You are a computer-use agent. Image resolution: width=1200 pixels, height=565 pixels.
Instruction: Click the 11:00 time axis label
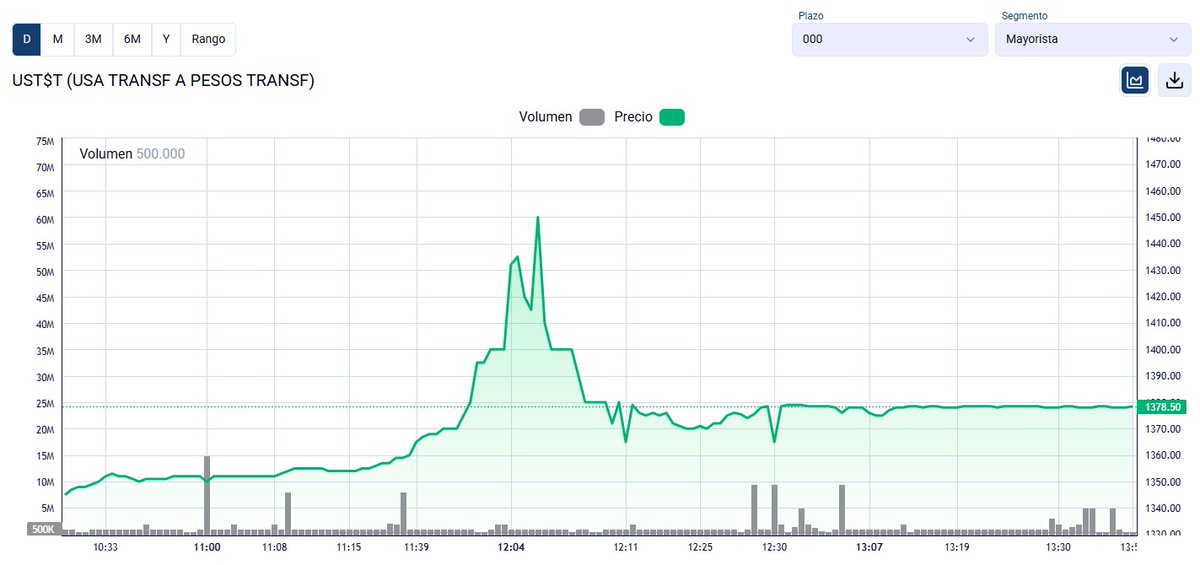point(207,548)
